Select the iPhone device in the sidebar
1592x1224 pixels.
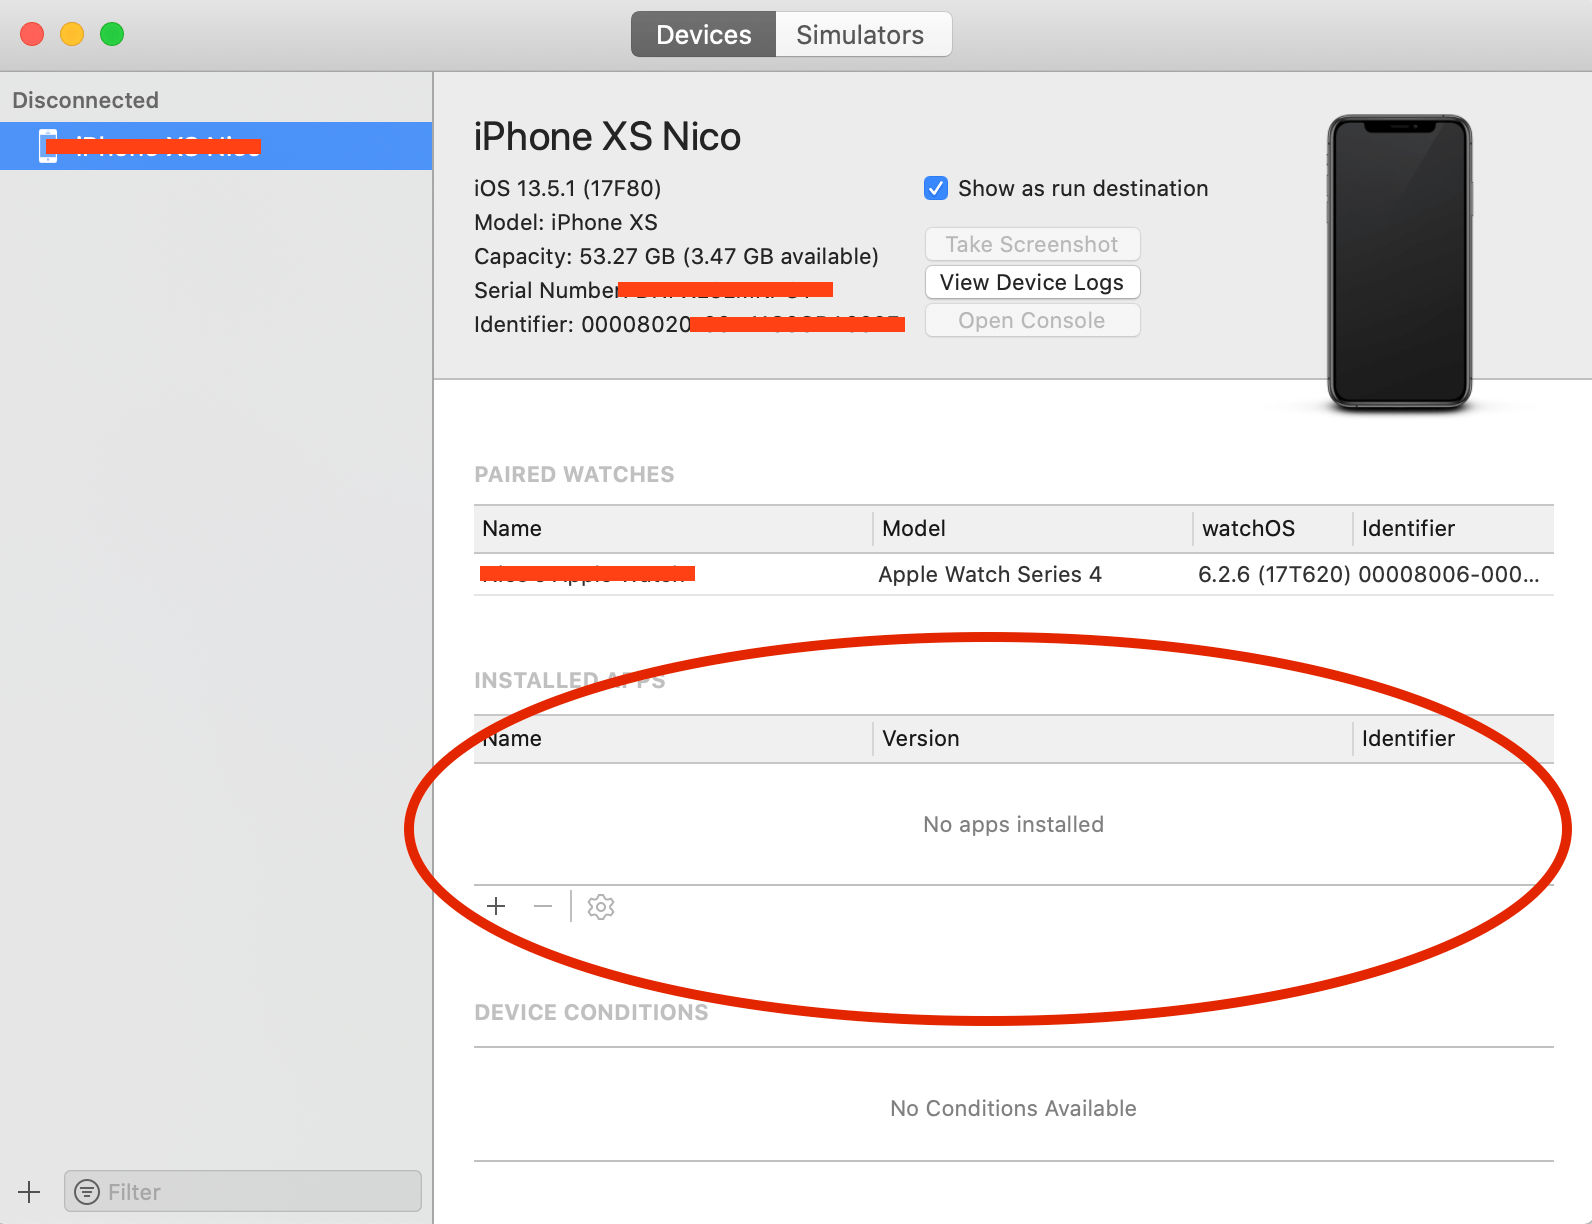tap(216, 146)
